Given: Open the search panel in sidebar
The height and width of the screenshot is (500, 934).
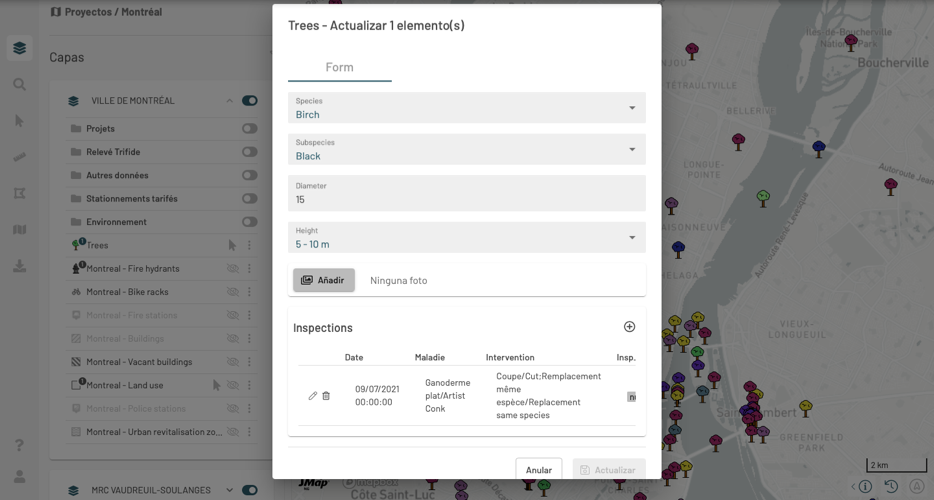Looking at the screenshot, I should click(x=19, y=85).
